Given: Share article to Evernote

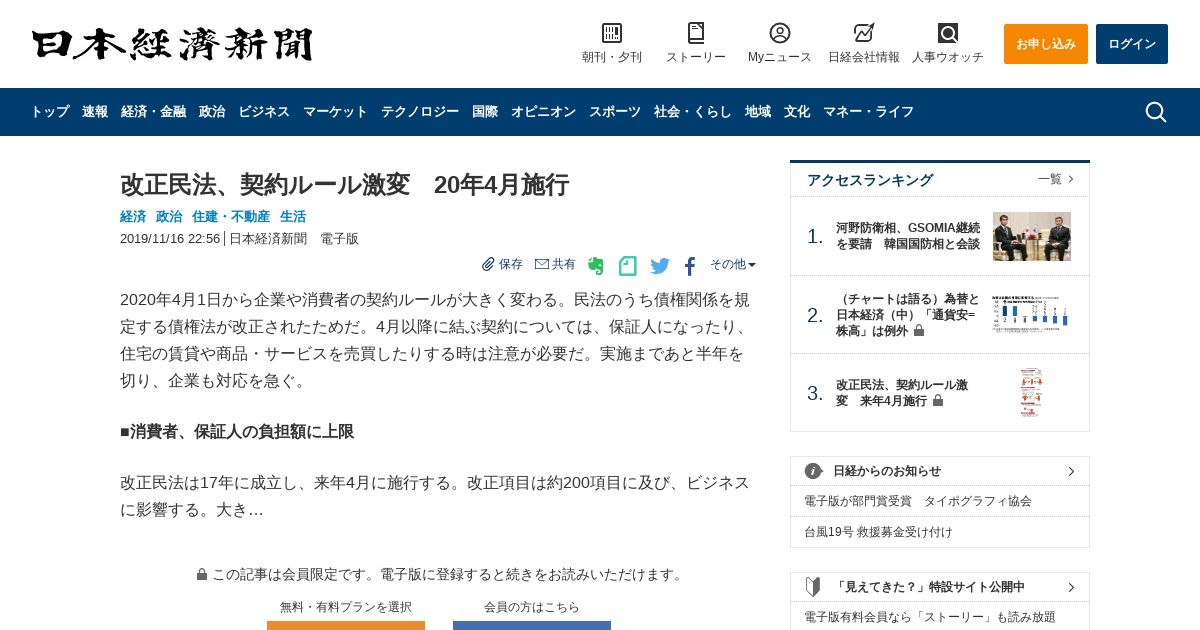Looking at the screenshot, I should point(596,266).
